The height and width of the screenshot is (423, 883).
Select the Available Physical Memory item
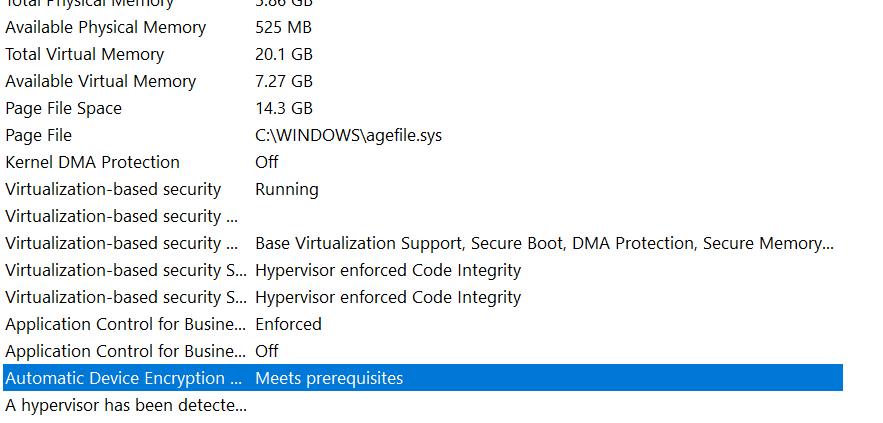pyautogui.click(x=105, y=27)
